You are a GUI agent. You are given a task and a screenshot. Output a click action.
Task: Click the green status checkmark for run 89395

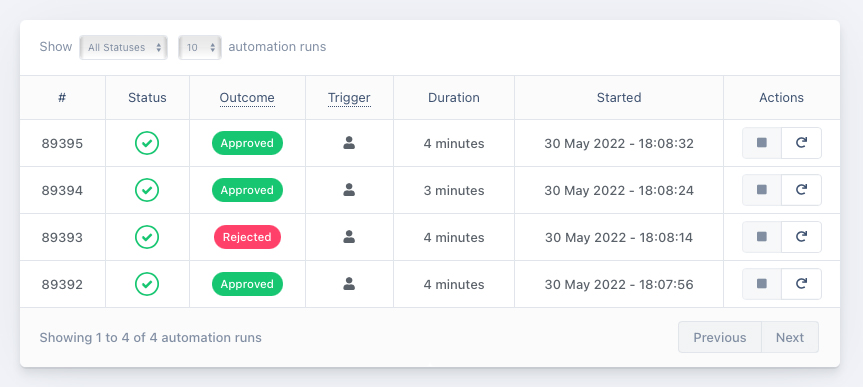click(147, 143)
